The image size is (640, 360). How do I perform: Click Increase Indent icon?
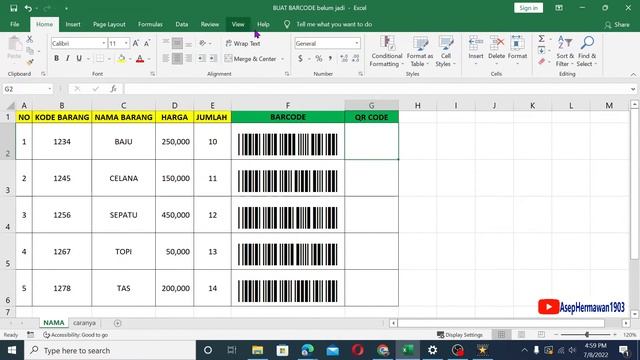pos(213,59)
